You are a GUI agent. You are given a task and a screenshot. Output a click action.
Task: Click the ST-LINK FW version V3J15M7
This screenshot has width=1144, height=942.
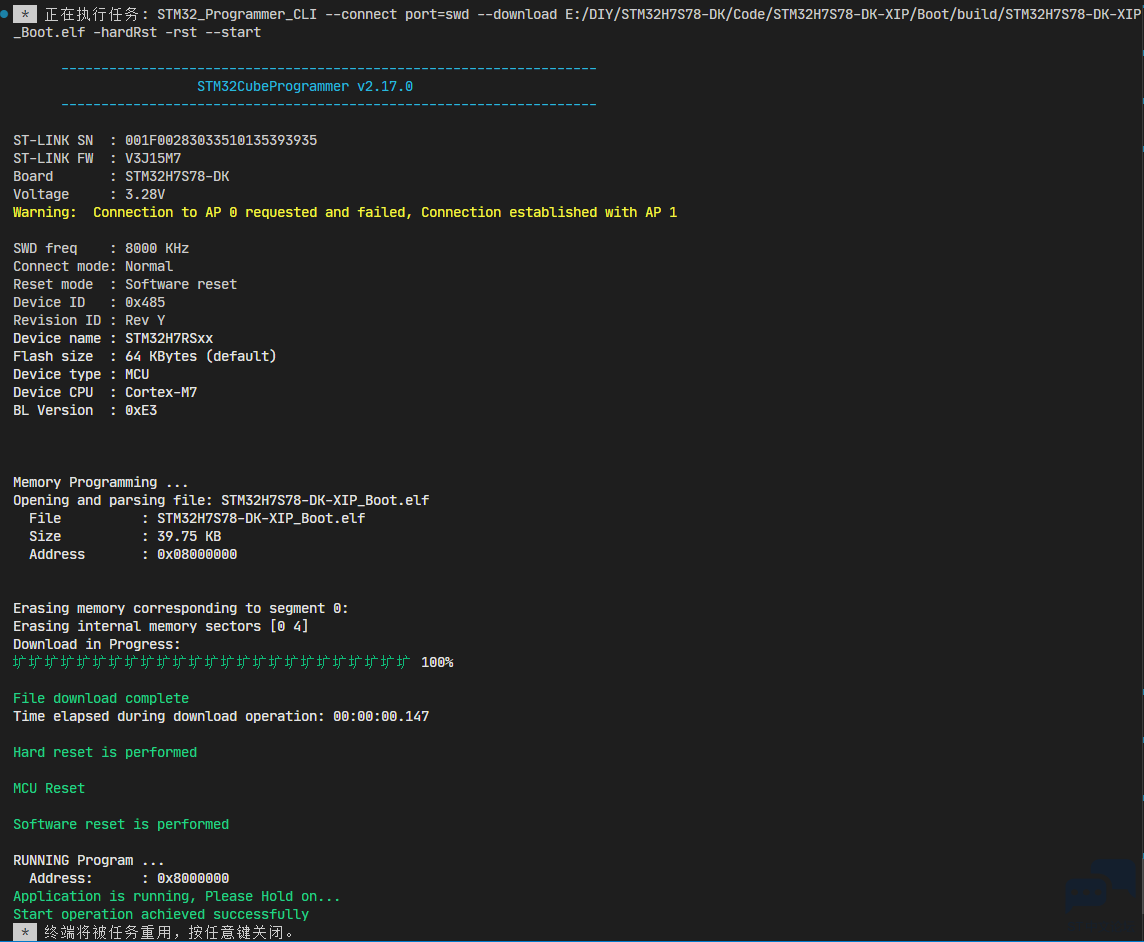point(153,158)
